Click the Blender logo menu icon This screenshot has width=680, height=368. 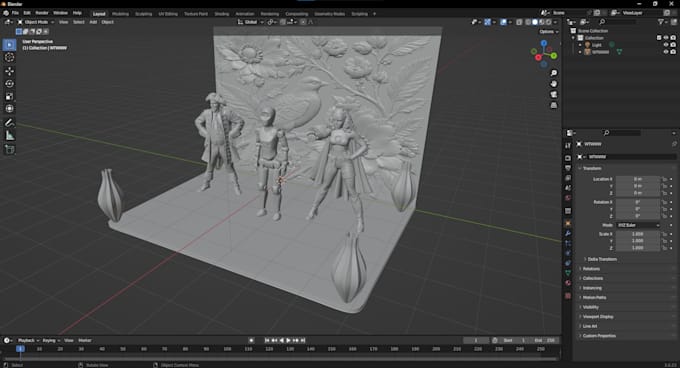[6, 13]
